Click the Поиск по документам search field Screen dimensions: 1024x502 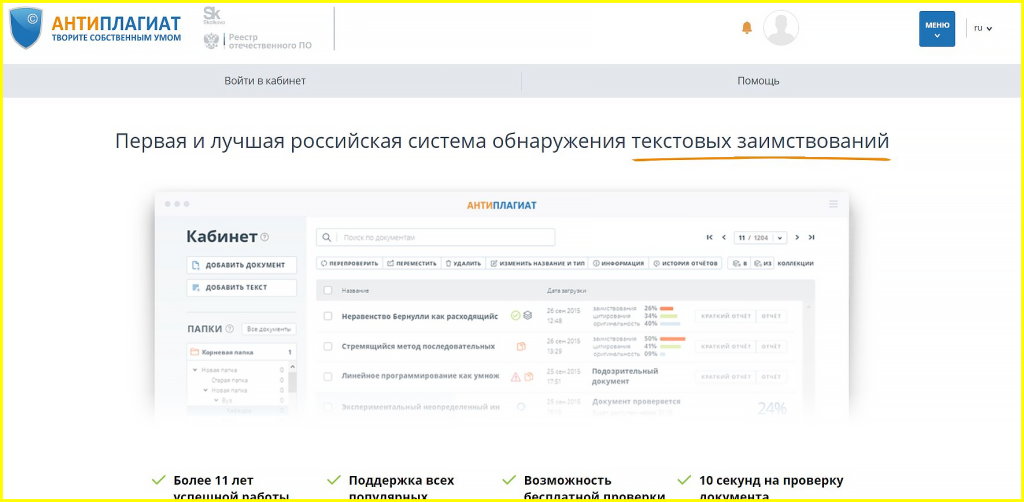pyautogui.click(x=436, y=238)
